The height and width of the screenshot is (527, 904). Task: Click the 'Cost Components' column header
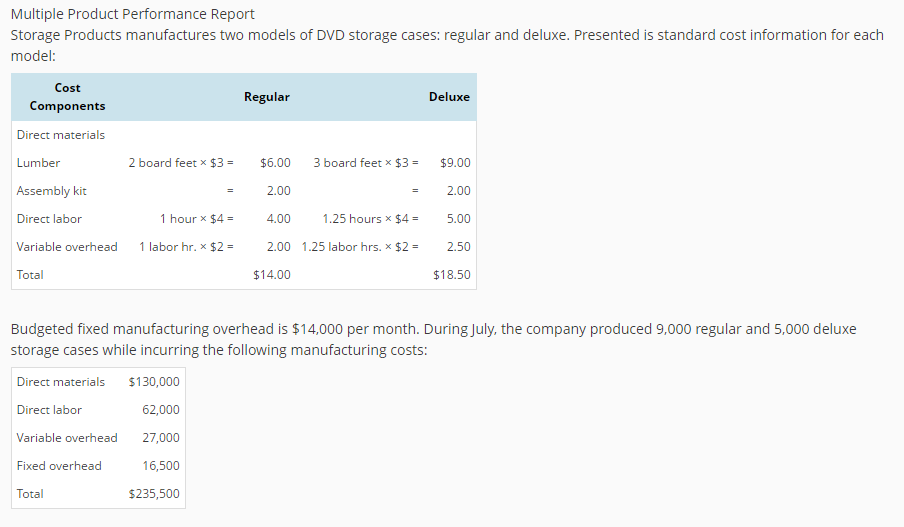[67, 97]
